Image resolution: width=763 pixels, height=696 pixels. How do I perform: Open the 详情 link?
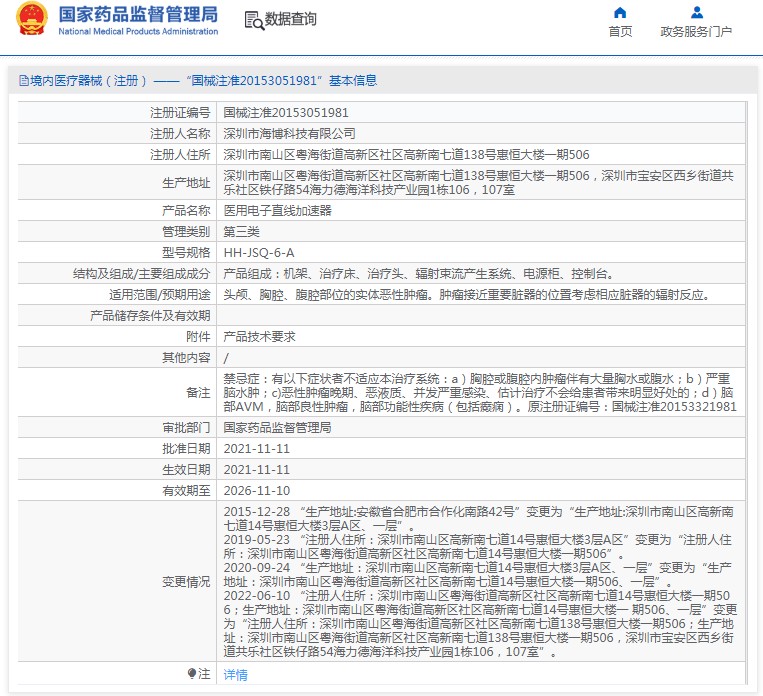click(x=235, y=675)
